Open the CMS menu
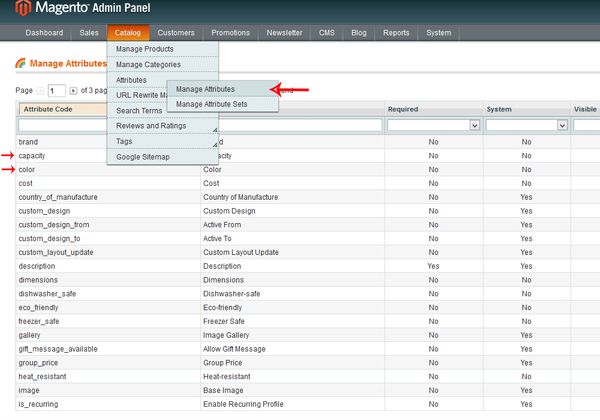The height and width of the screenshot is (420, 600). pyautogui.click(x=327, y=33)
